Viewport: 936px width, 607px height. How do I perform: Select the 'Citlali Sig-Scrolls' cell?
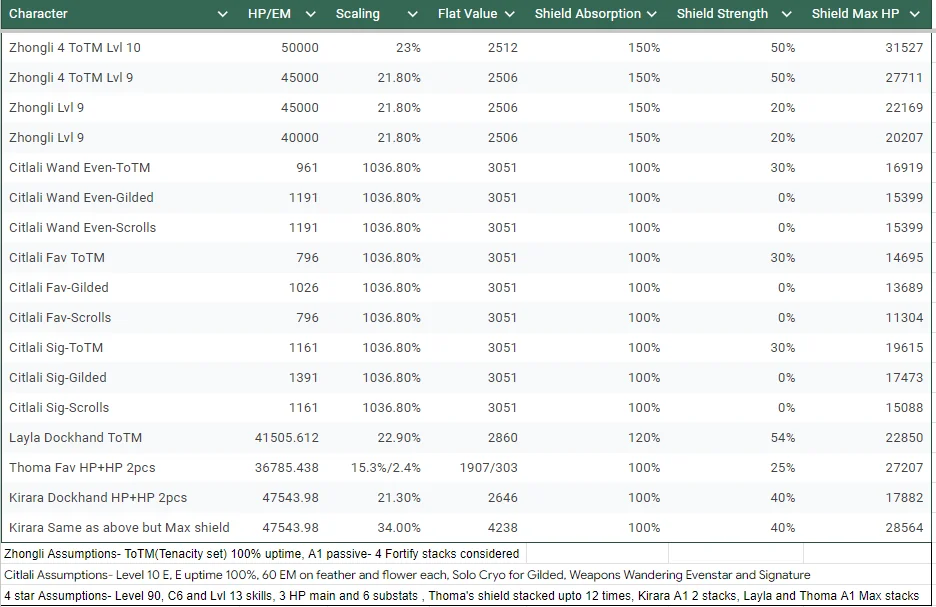click(x=59, y=408)
